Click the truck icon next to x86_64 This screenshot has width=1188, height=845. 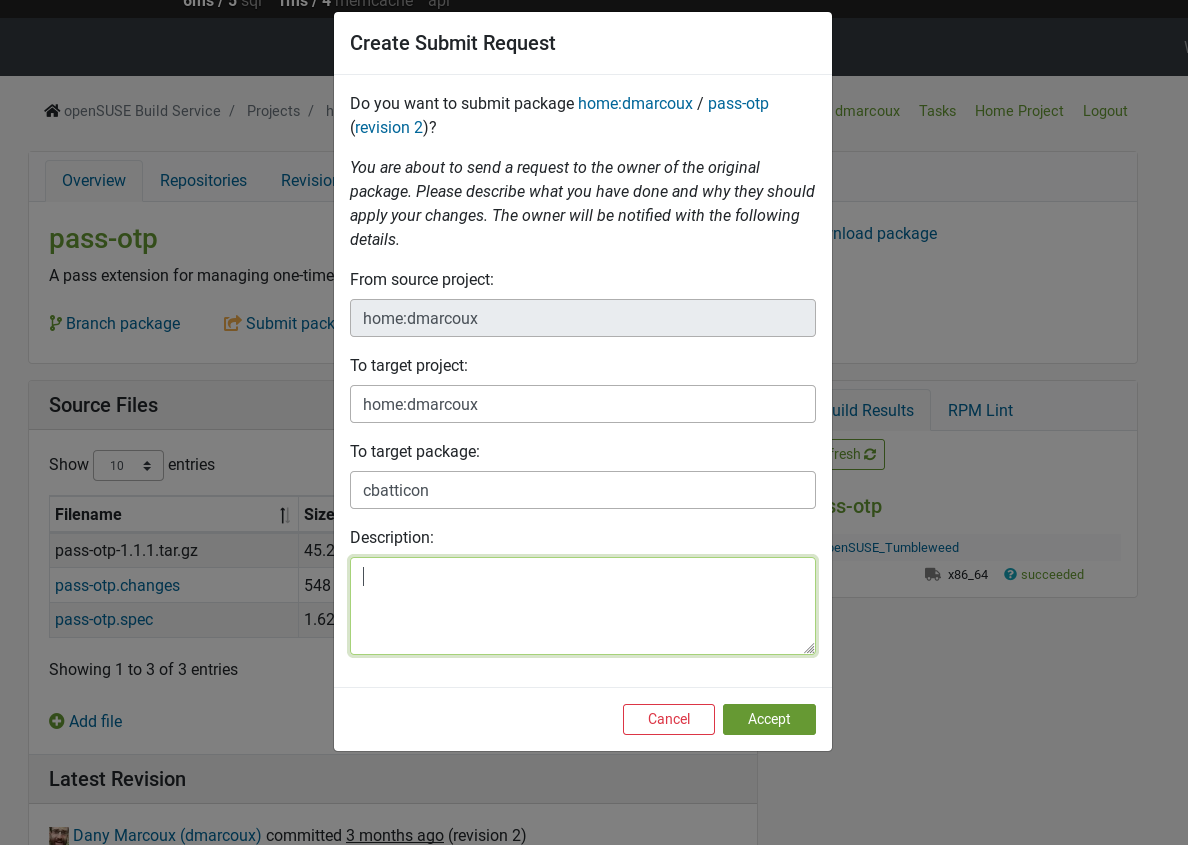click(x=930, y=574)
